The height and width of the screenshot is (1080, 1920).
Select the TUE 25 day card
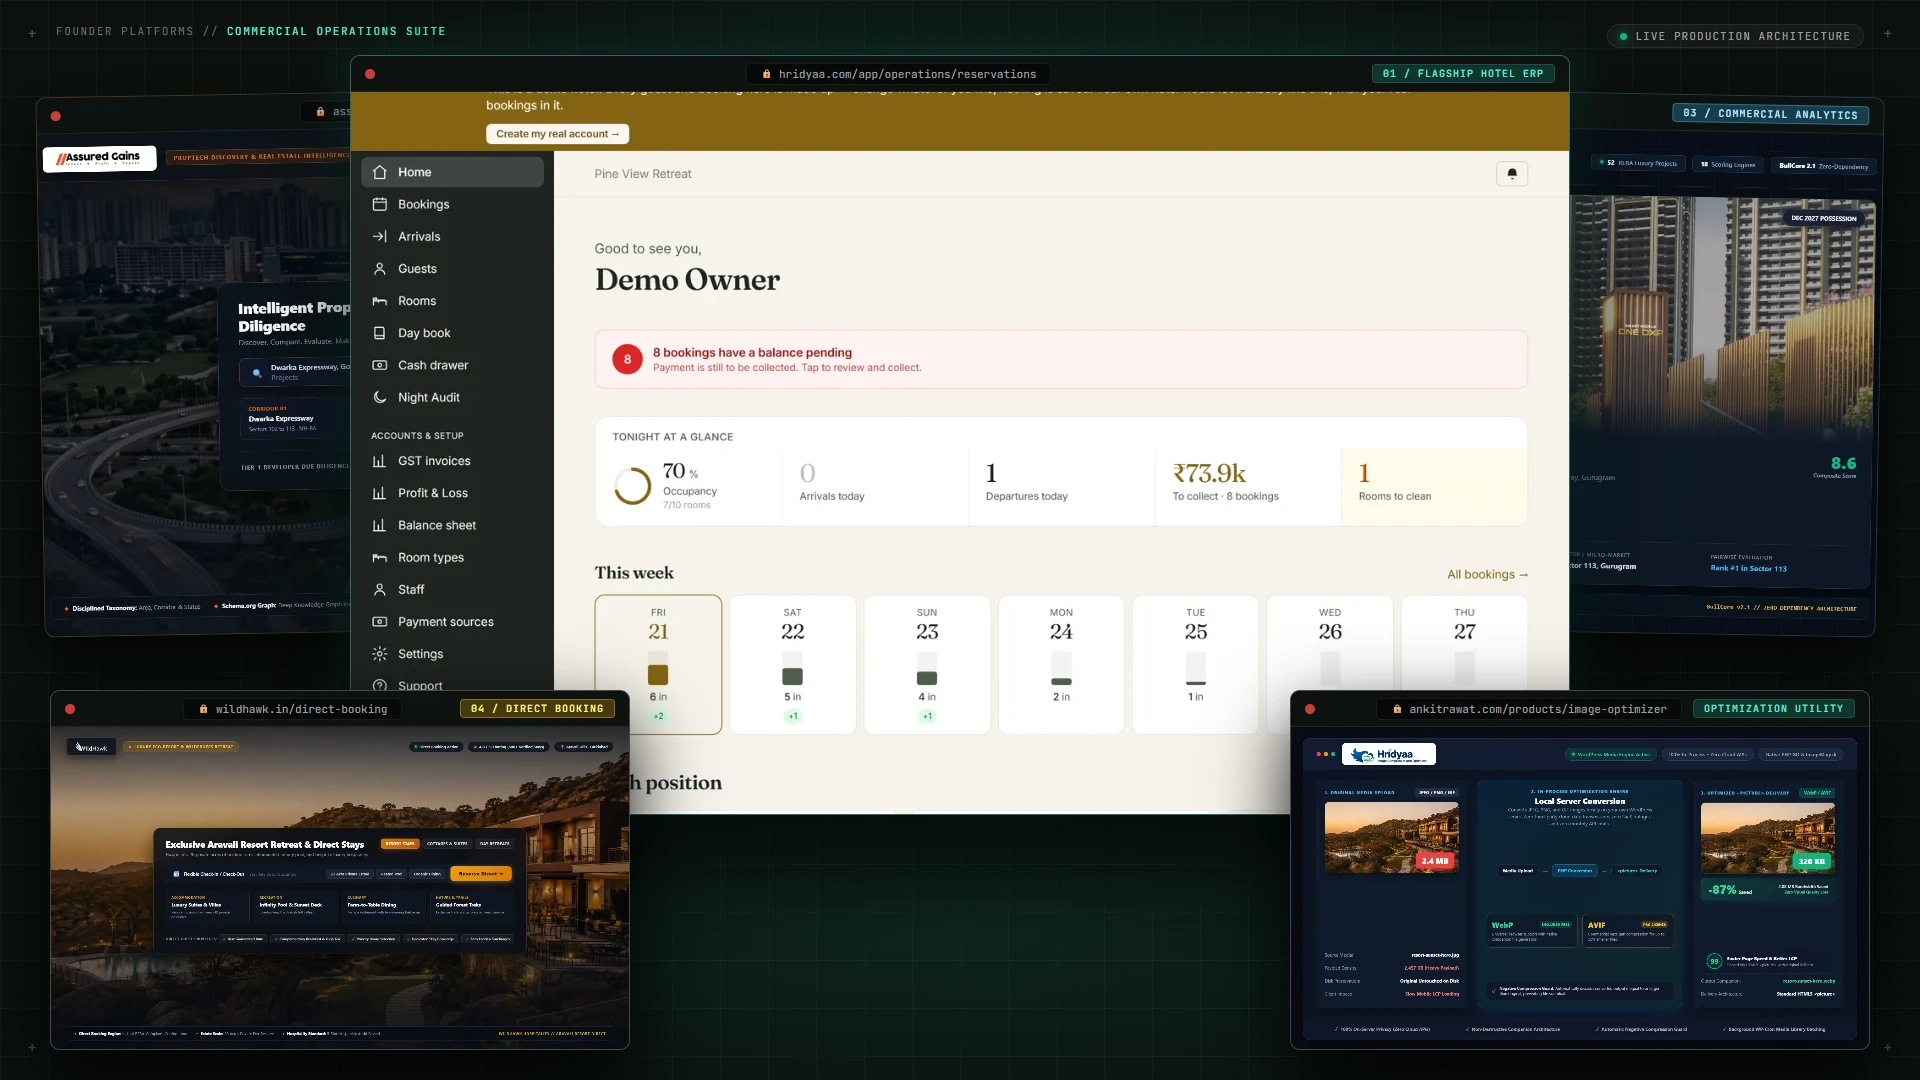[1196, 665]
